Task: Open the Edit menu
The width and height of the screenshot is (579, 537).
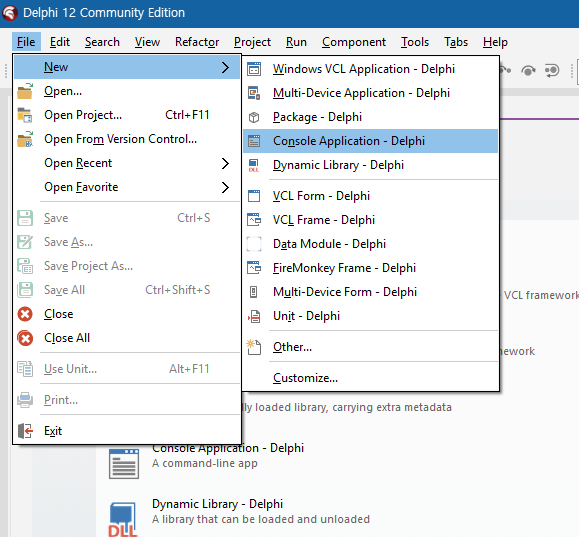Action: [60, 42]
